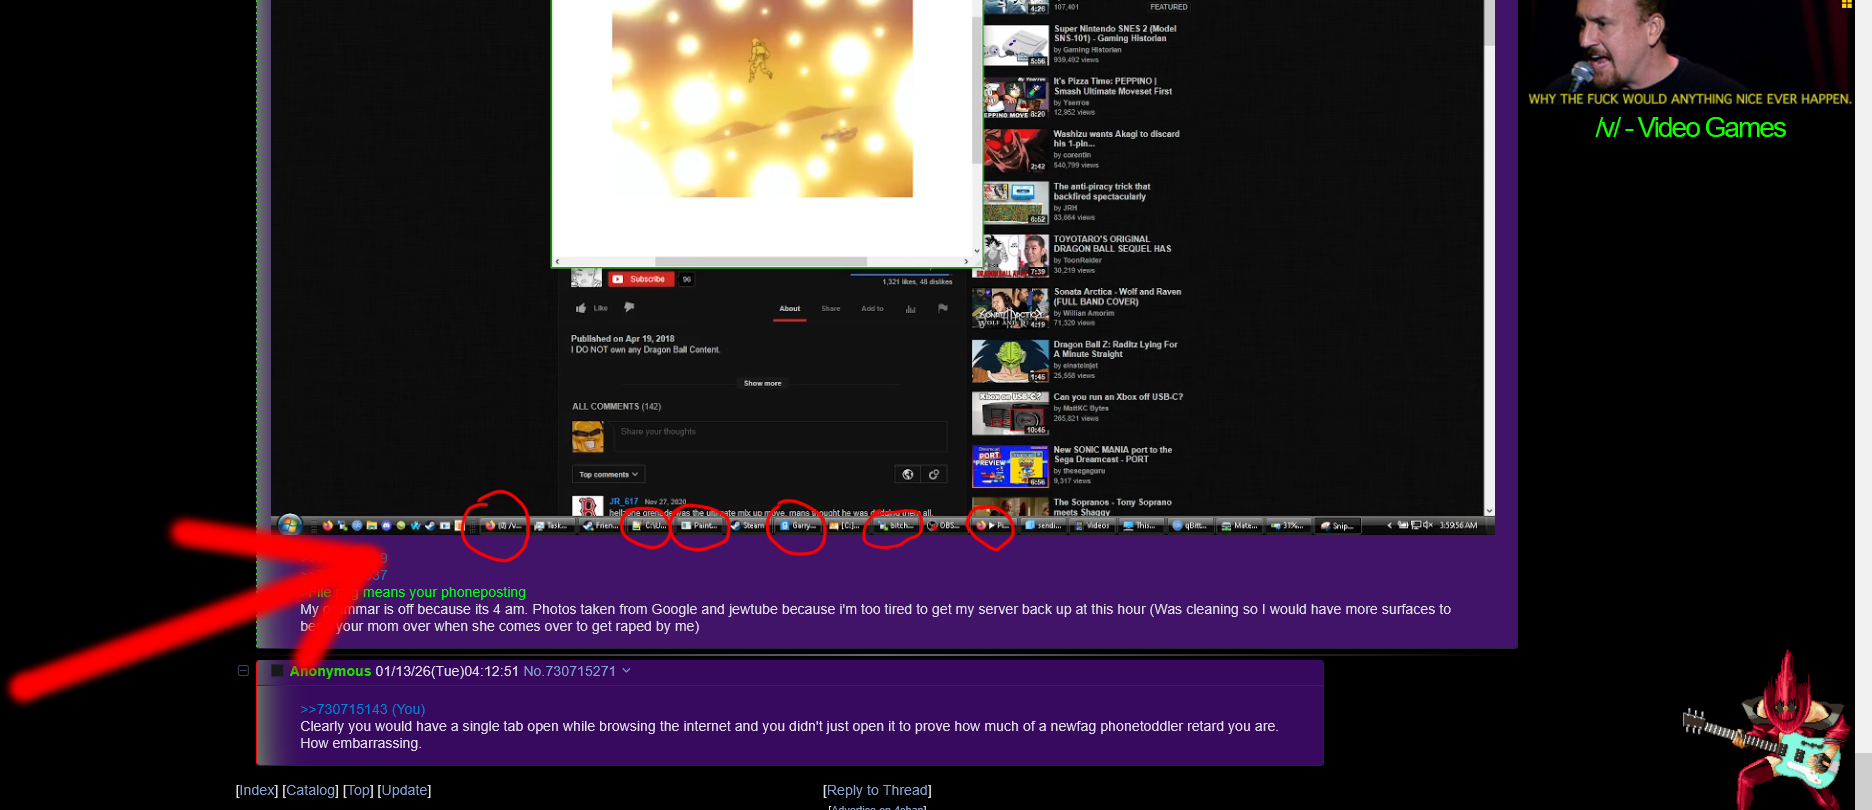
Task: Click the pinned Steam icon in the quick launch
Action: point(430,525)
